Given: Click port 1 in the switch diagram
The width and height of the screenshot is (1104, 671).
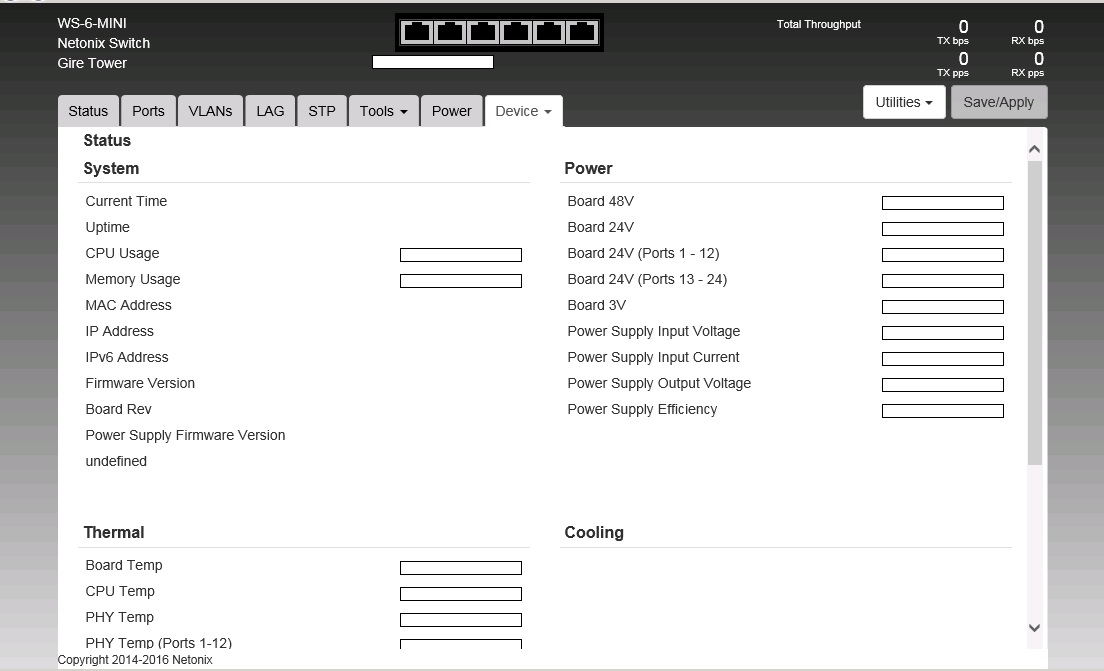Looking at the screenshot, I should point(417,32).
